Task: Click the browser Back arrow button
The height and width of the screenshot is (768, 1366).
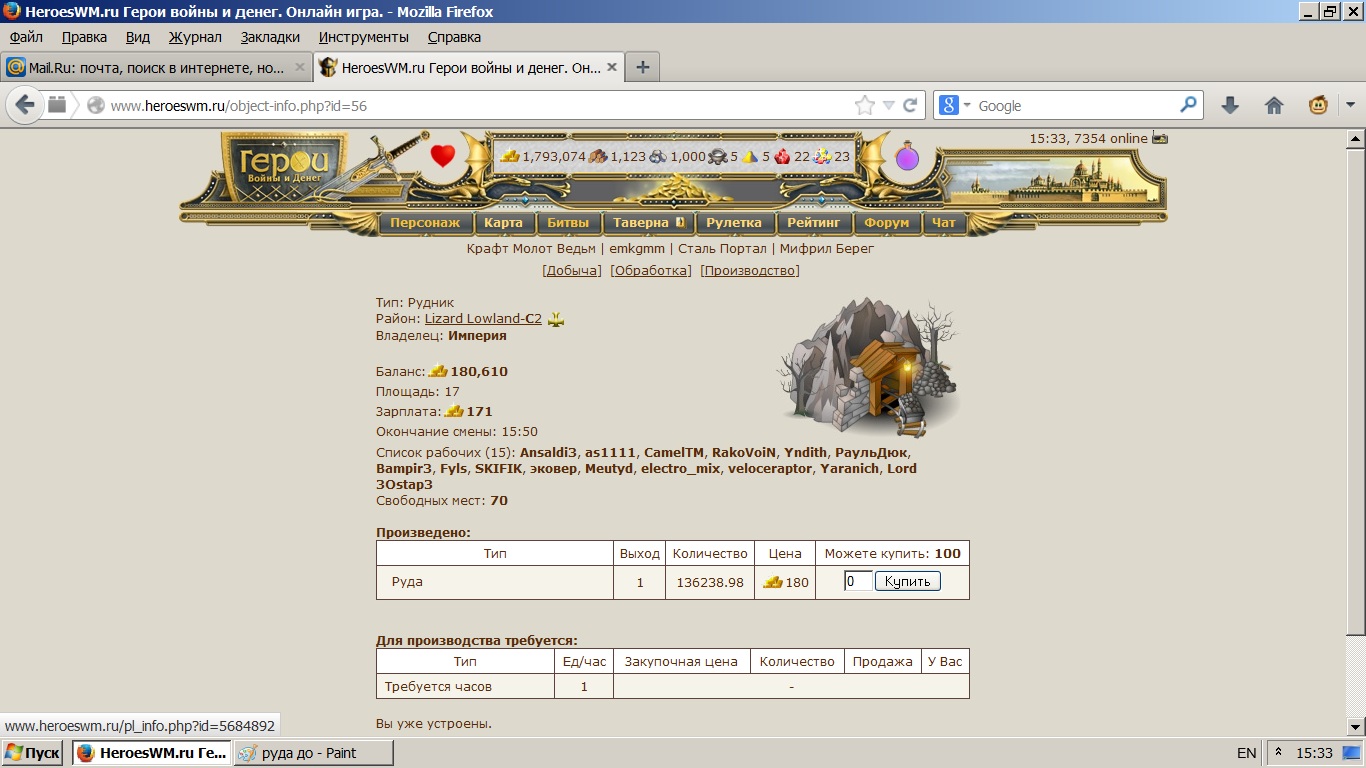Action: coord(25,104)
